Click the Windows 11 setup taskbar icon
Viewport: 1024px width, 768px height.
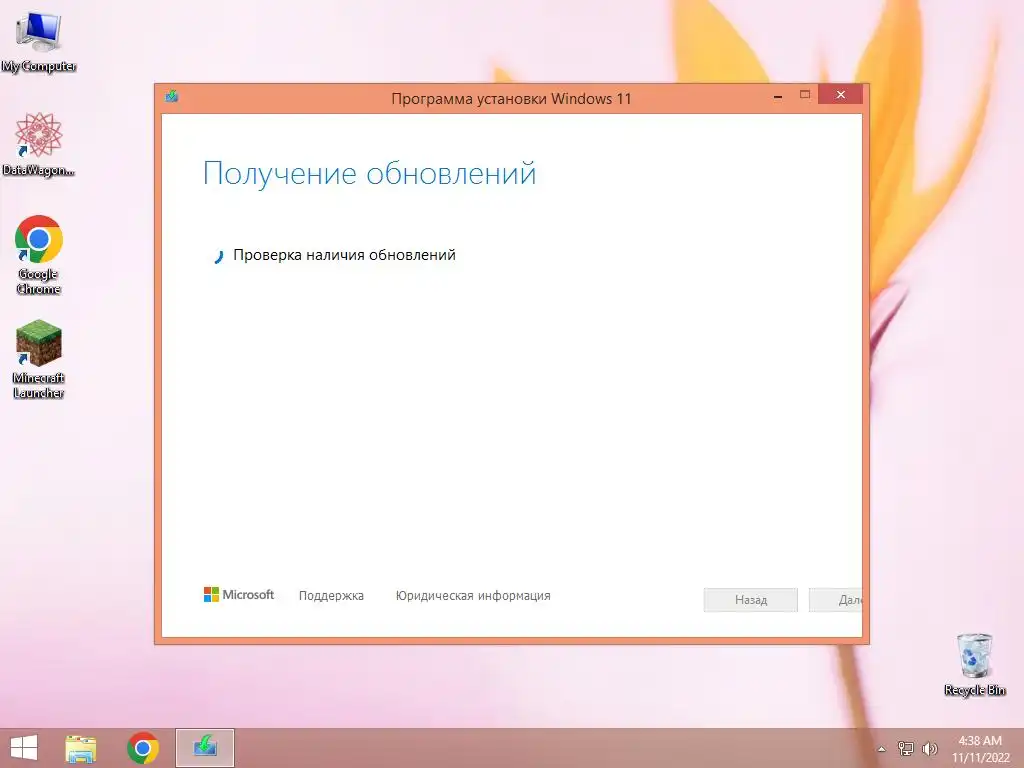click(205, 748)
